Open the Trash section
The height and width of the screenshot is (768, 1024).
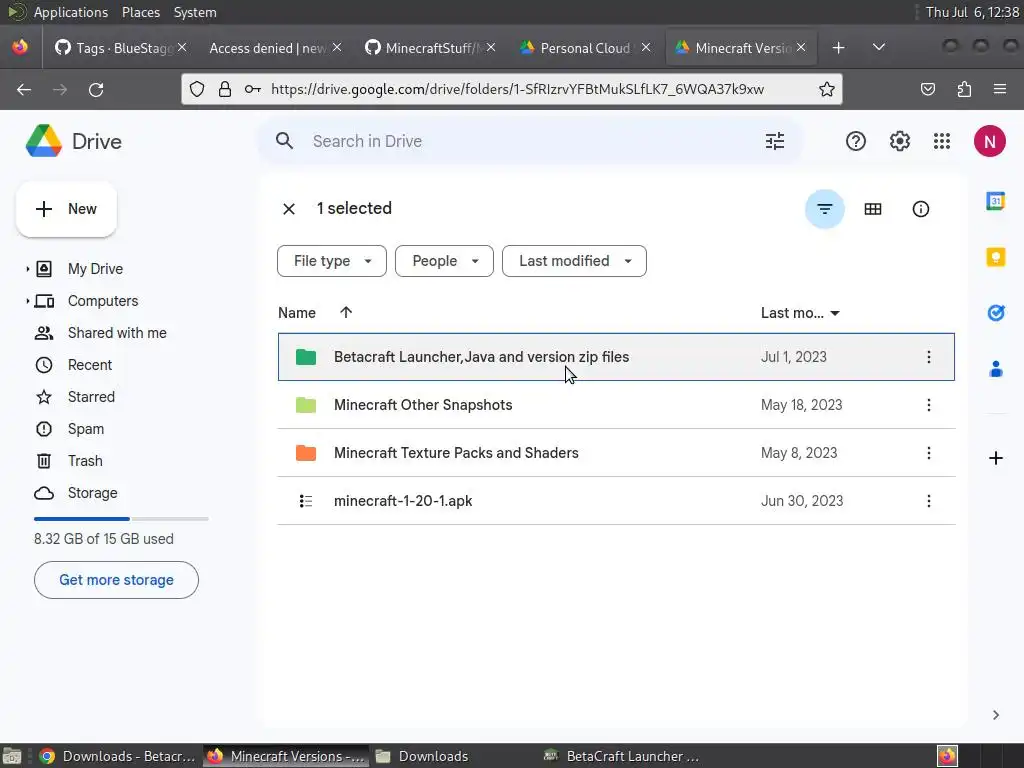click(x=85, y=461)
